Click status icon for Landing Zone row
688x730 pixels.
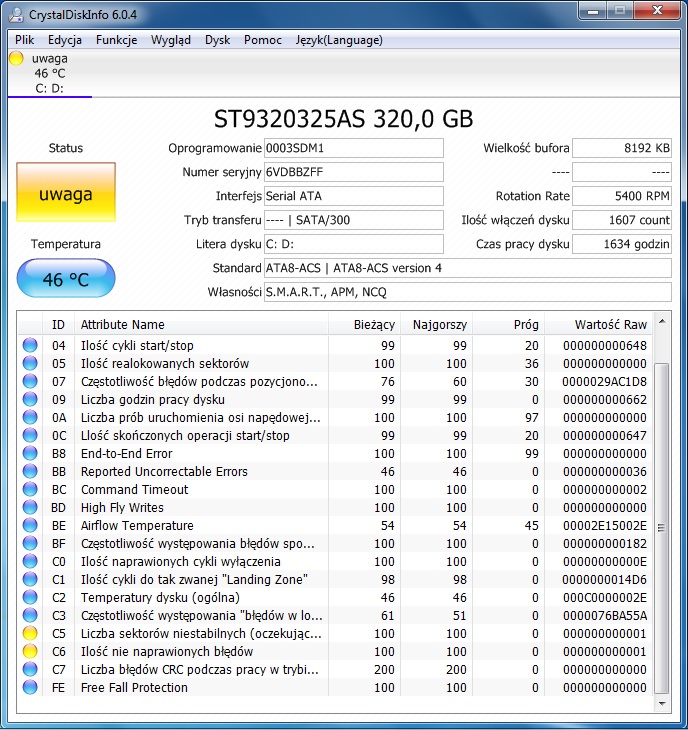pyautogui.click(x=30, y=579)
